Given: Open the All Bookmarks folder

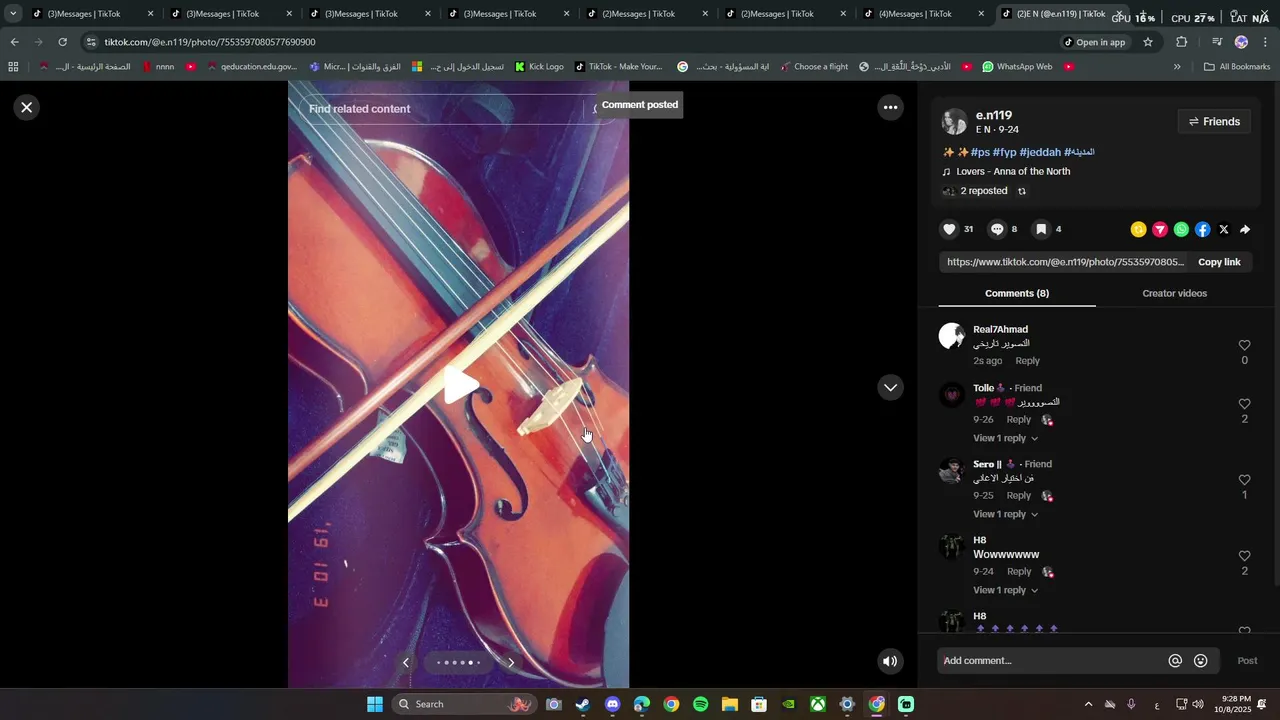Looking at the screenshot, I should tap(1237, 67).
